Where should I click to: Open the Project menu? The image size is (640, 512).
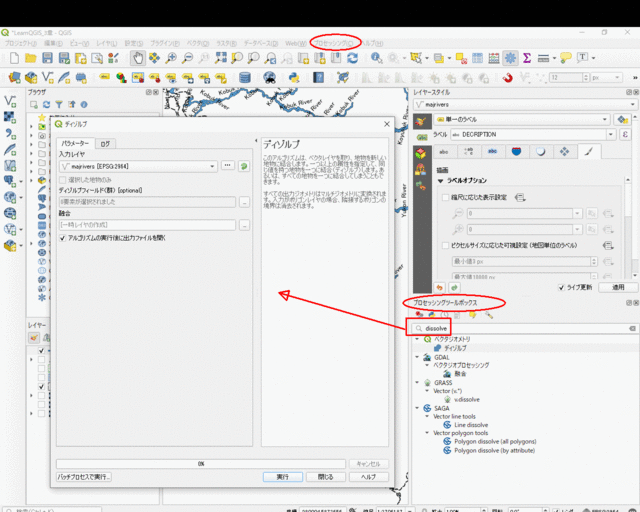point(20,43)
